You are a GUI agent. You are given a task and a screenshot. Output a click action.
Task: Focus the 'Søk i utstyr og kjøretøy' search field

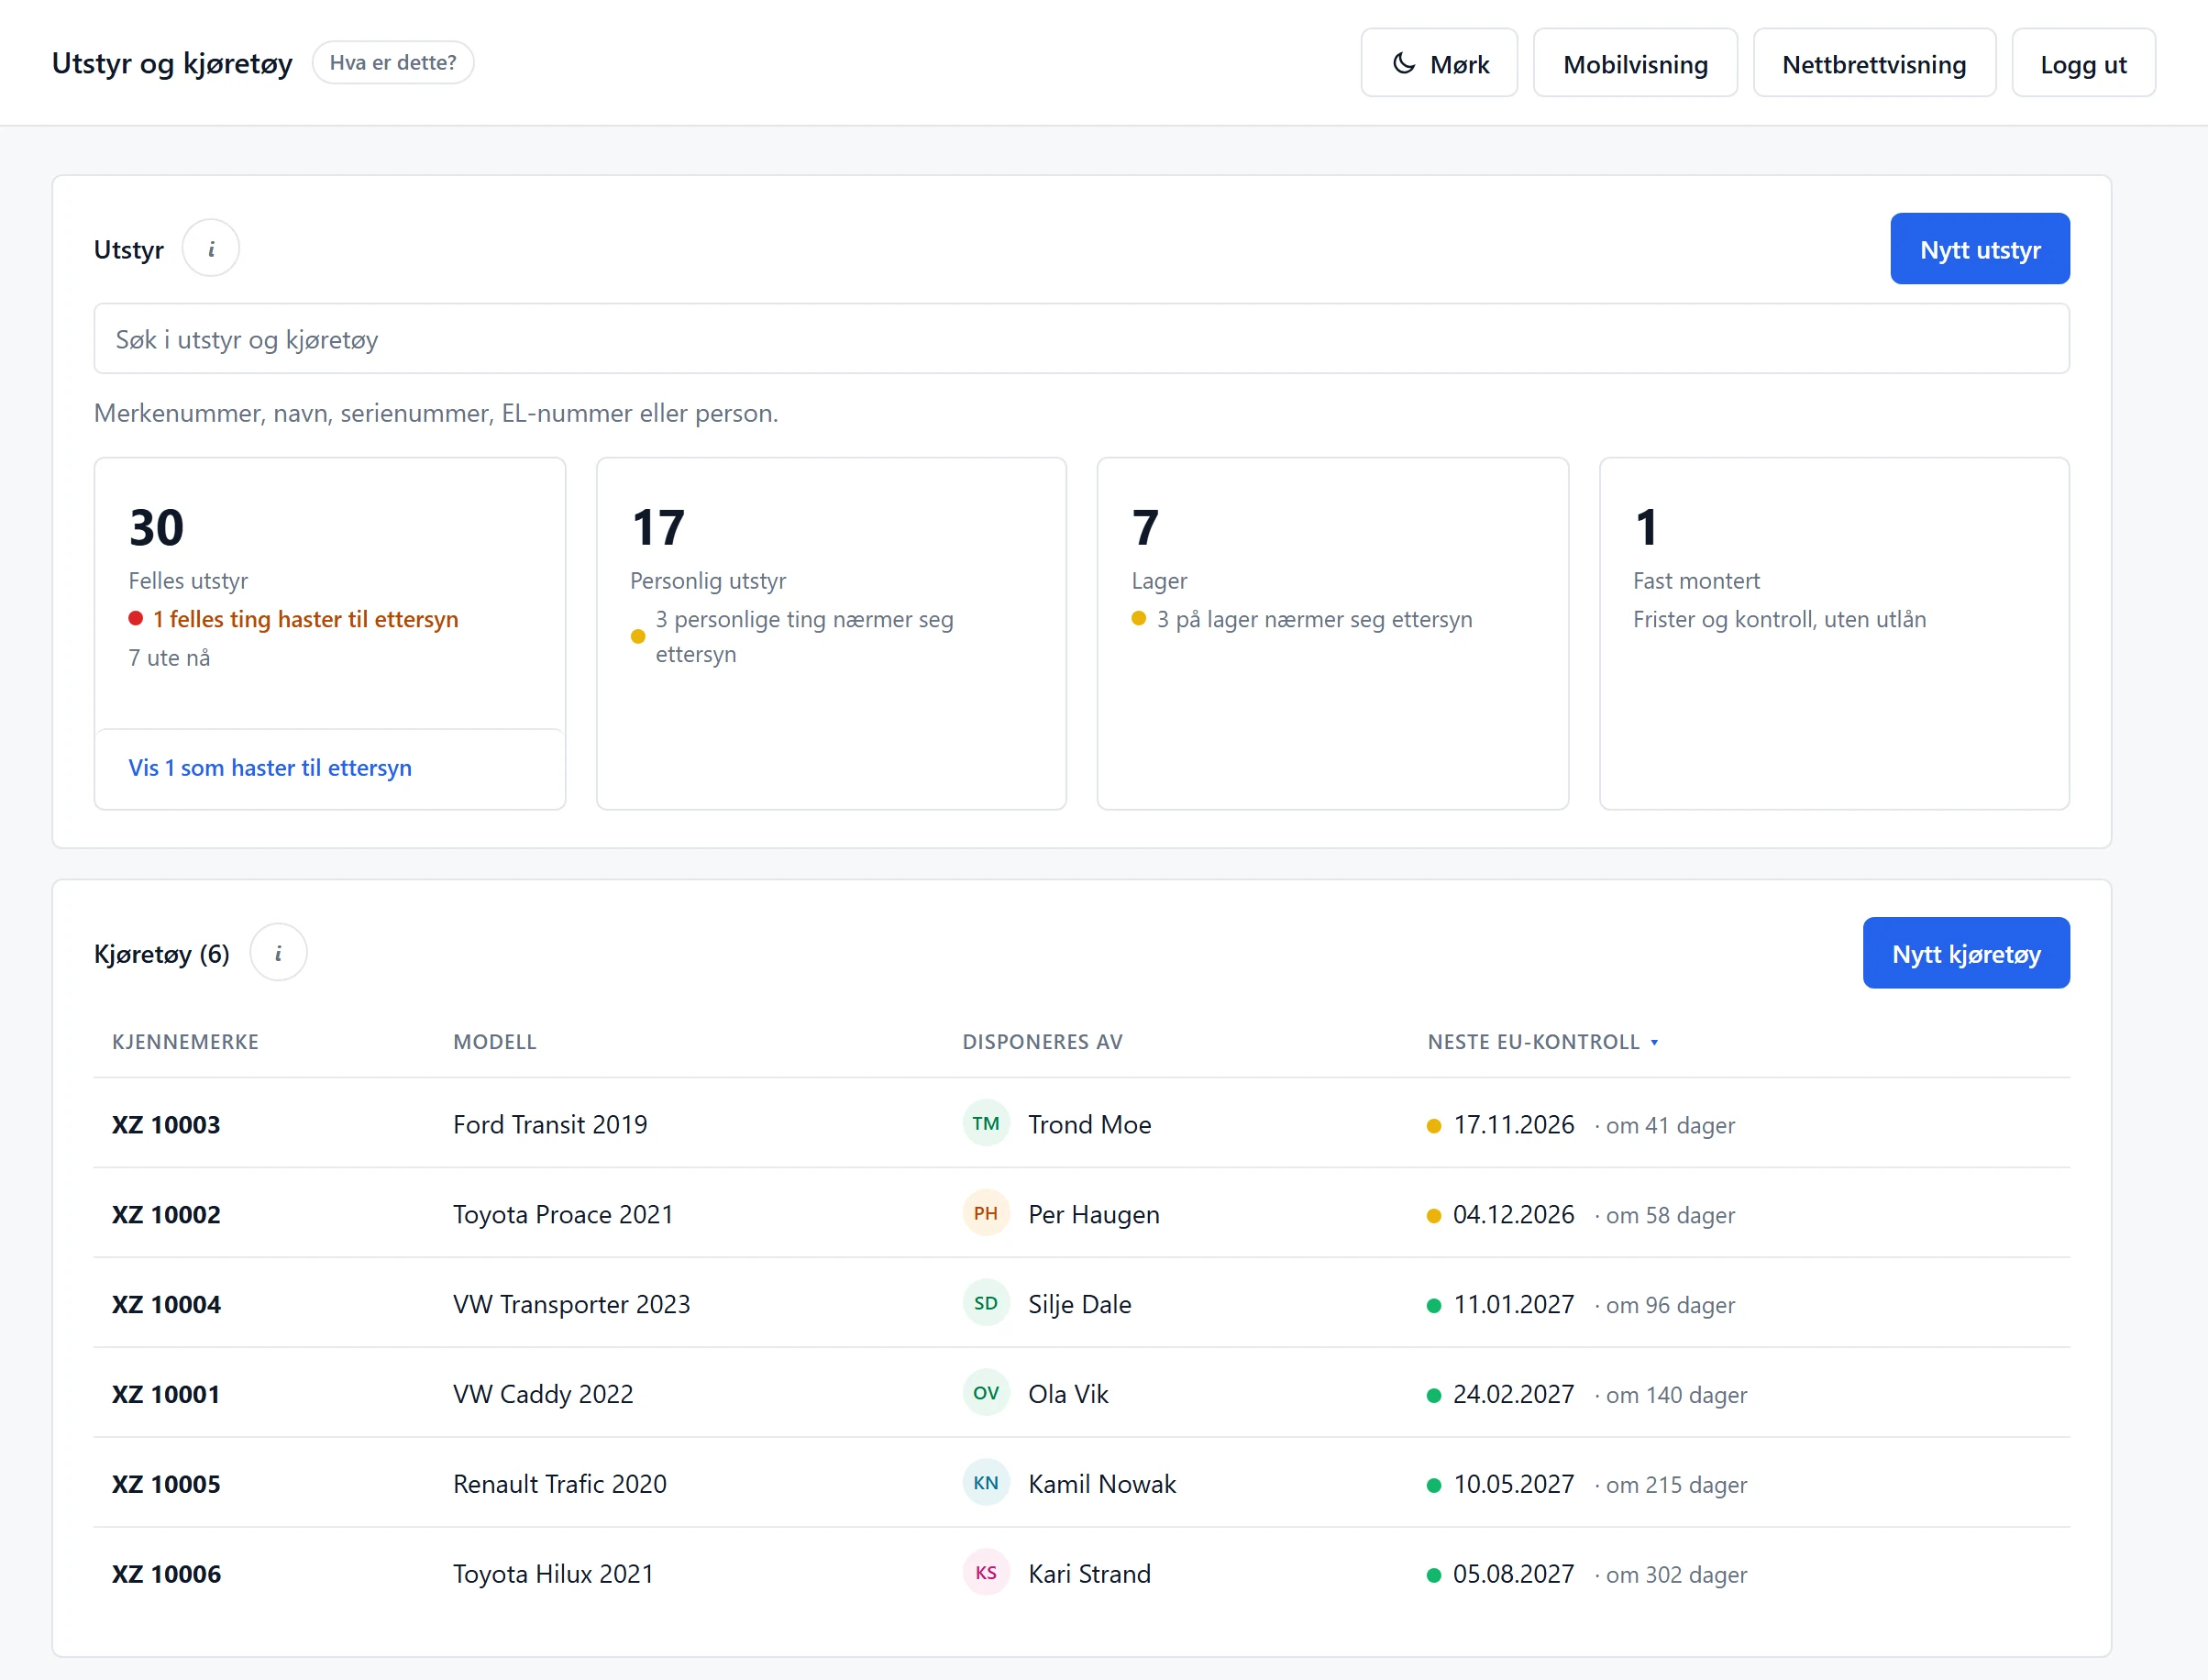coord(1081,339)
